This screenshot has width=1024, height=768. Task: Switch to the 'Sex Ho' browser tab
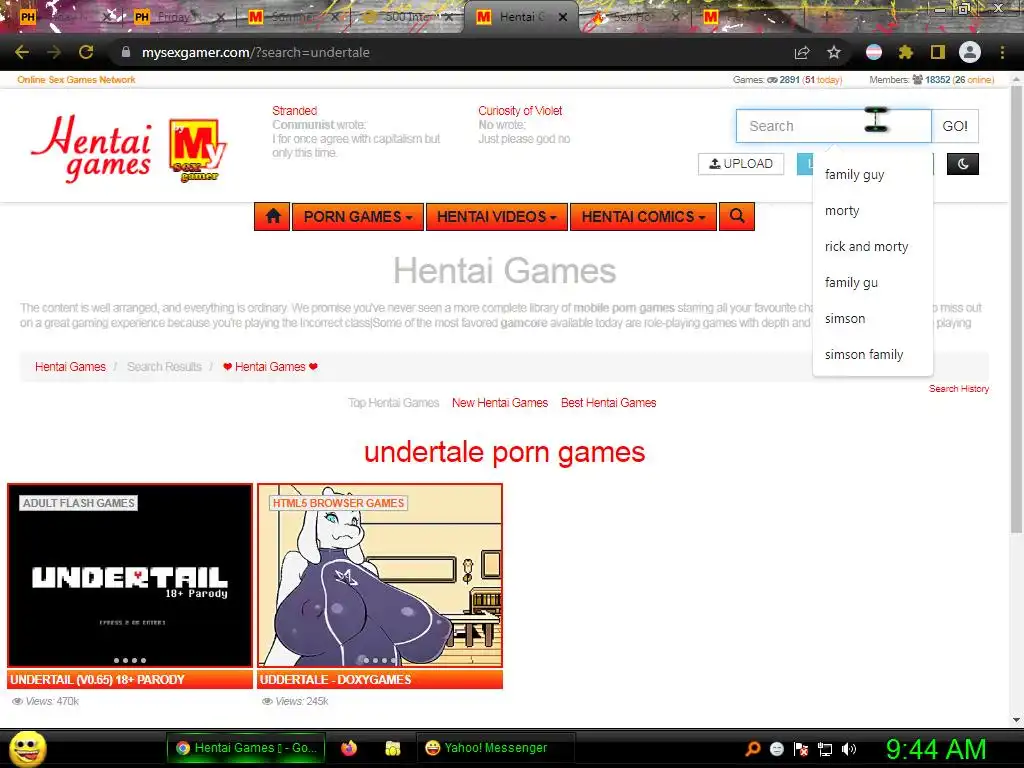point(635,17)
